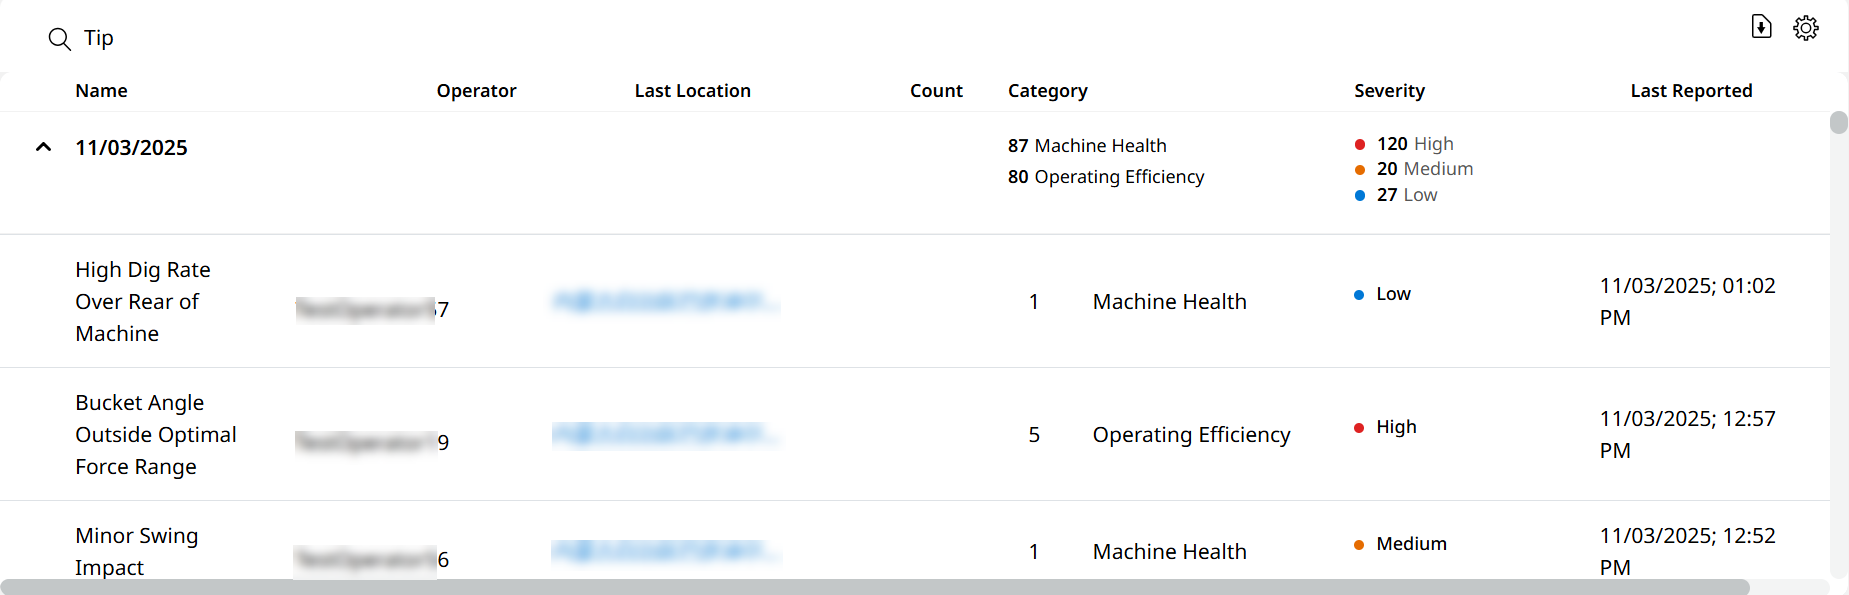Sort by Last Location column header
Image resolution: width=1849 pixels, height=595 pixels.
coord(692,91)
